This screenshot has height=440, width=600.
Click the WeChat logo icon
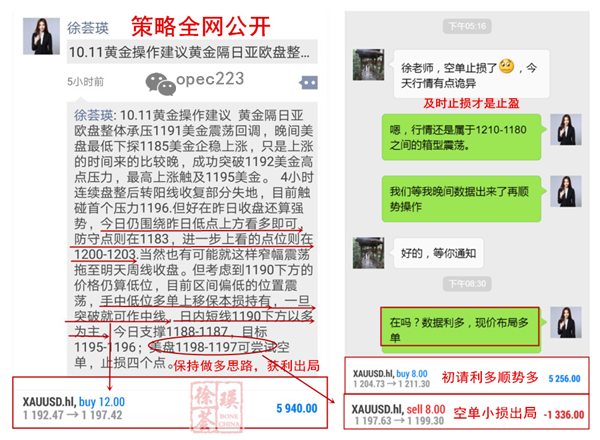tap(160, 84)
